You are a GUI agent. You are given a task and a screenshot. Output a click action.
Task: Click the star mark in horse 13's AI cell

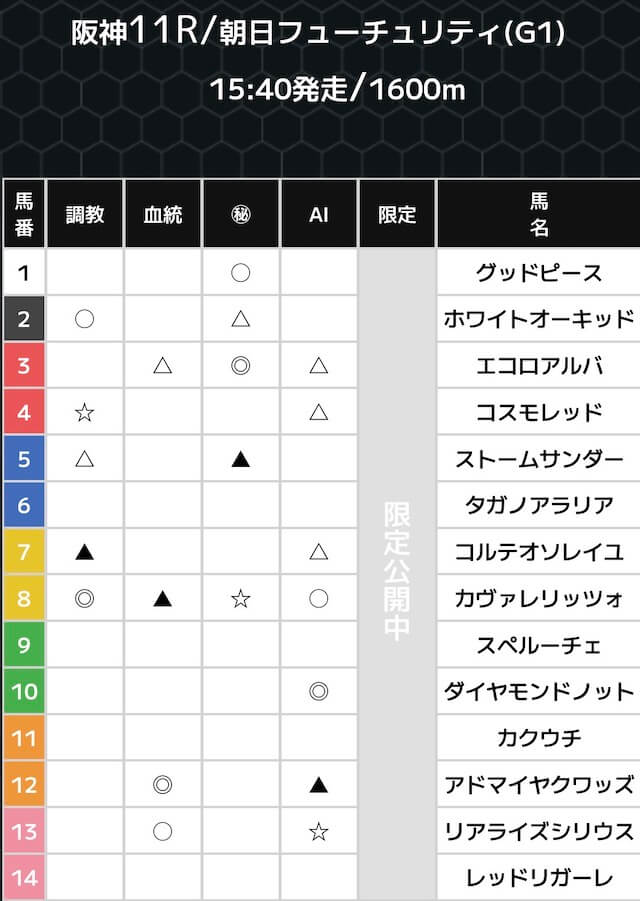click(319, 831)
